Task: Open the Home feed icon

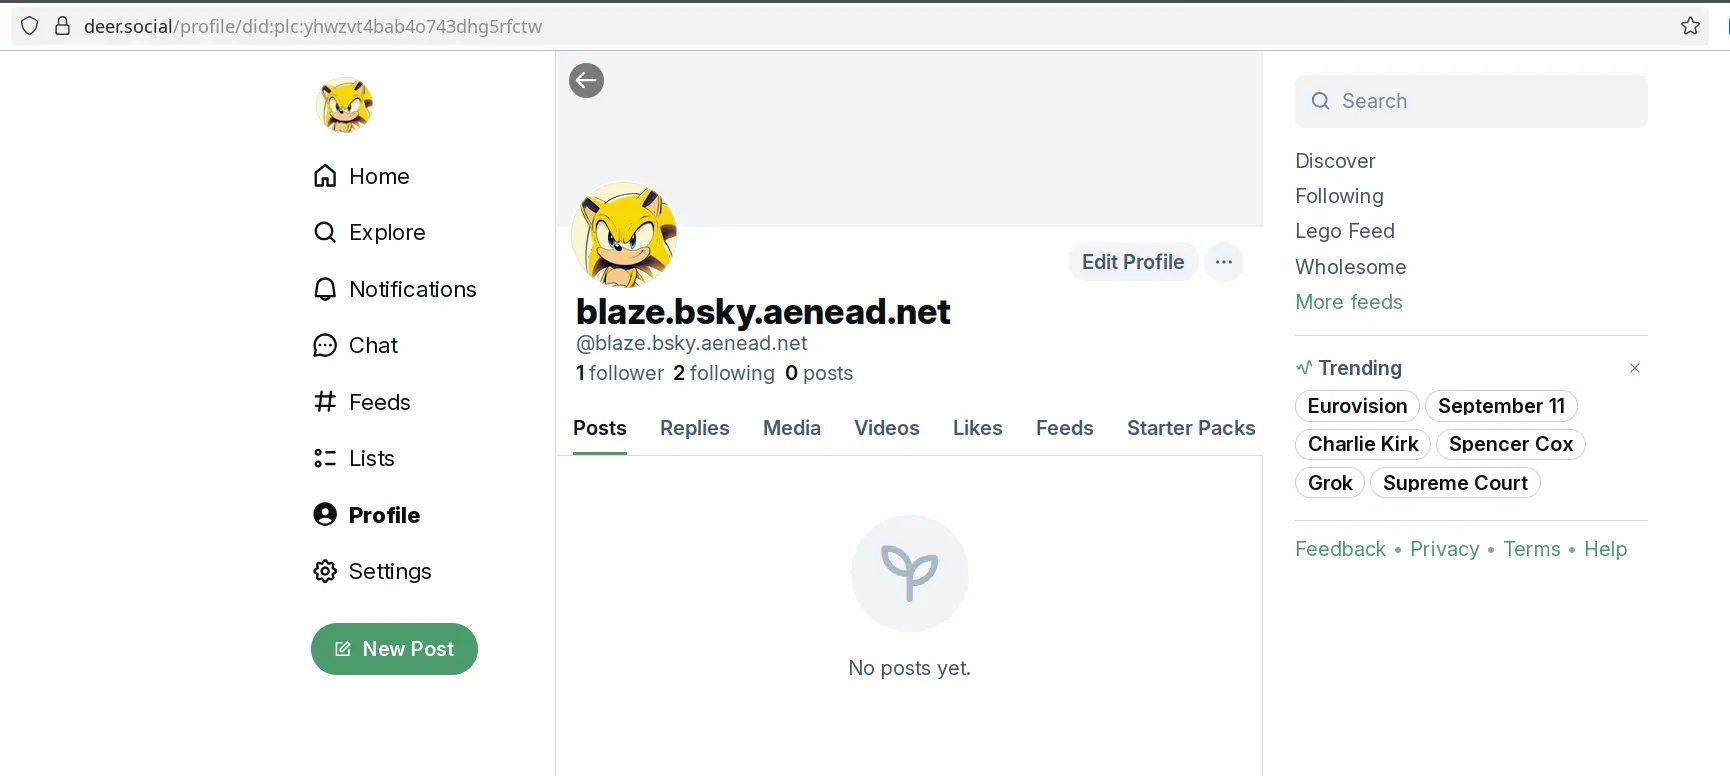Action: (x=325, y=176)
